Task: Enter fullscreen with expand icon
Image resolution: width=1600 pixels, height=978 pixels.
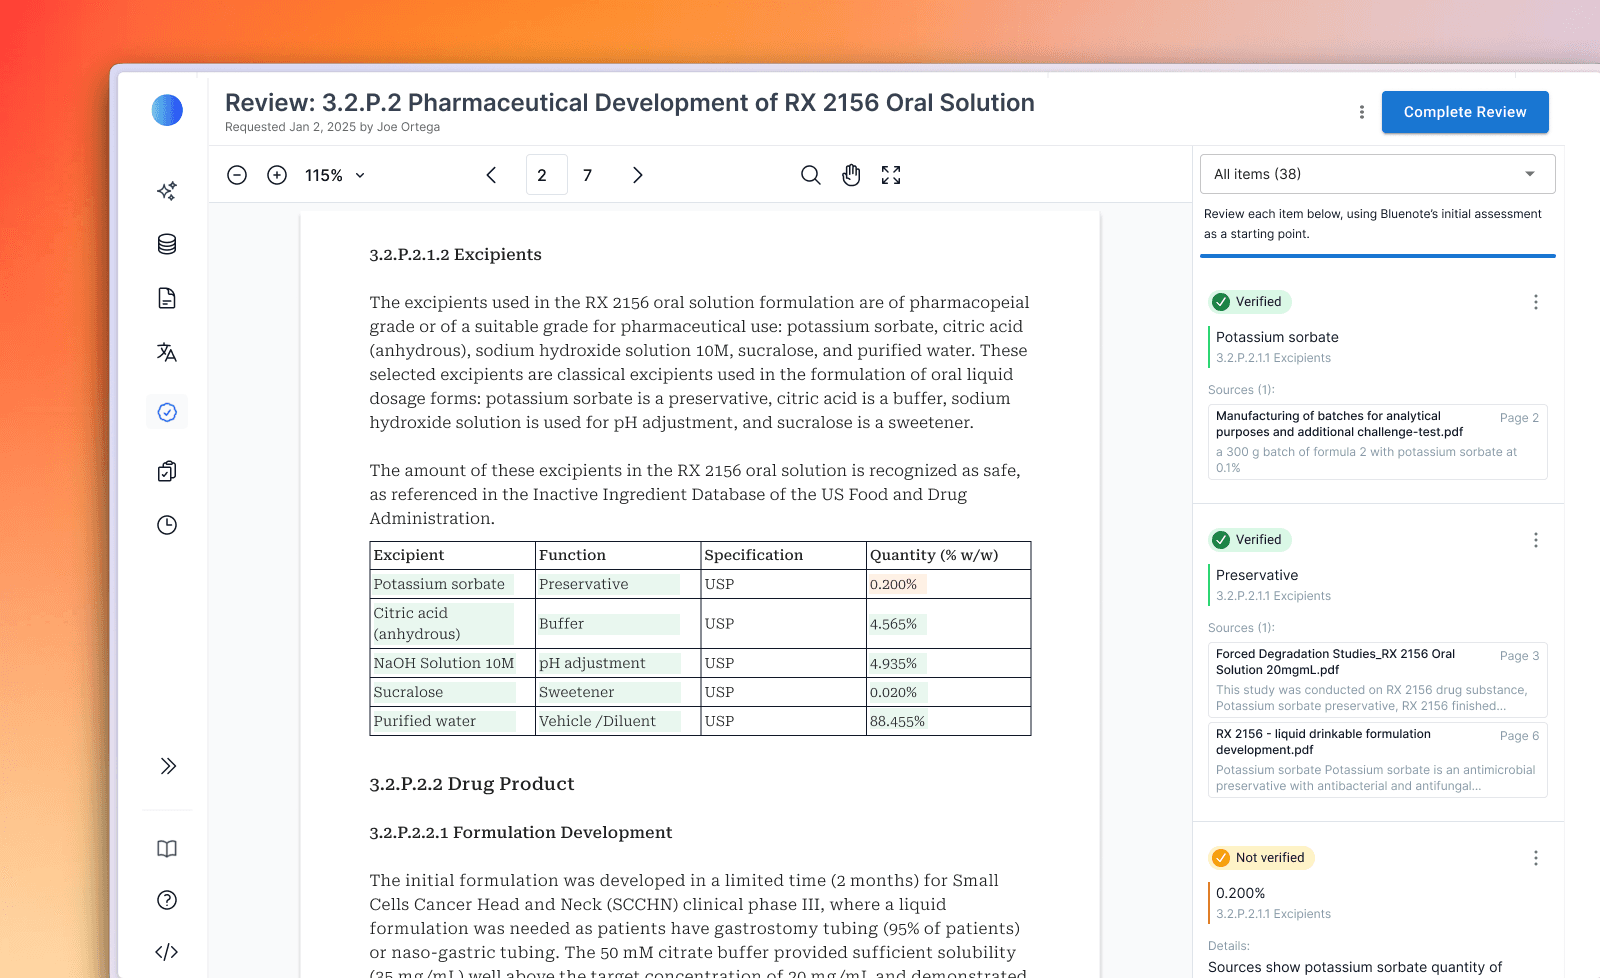Action: tap(891, 175)
